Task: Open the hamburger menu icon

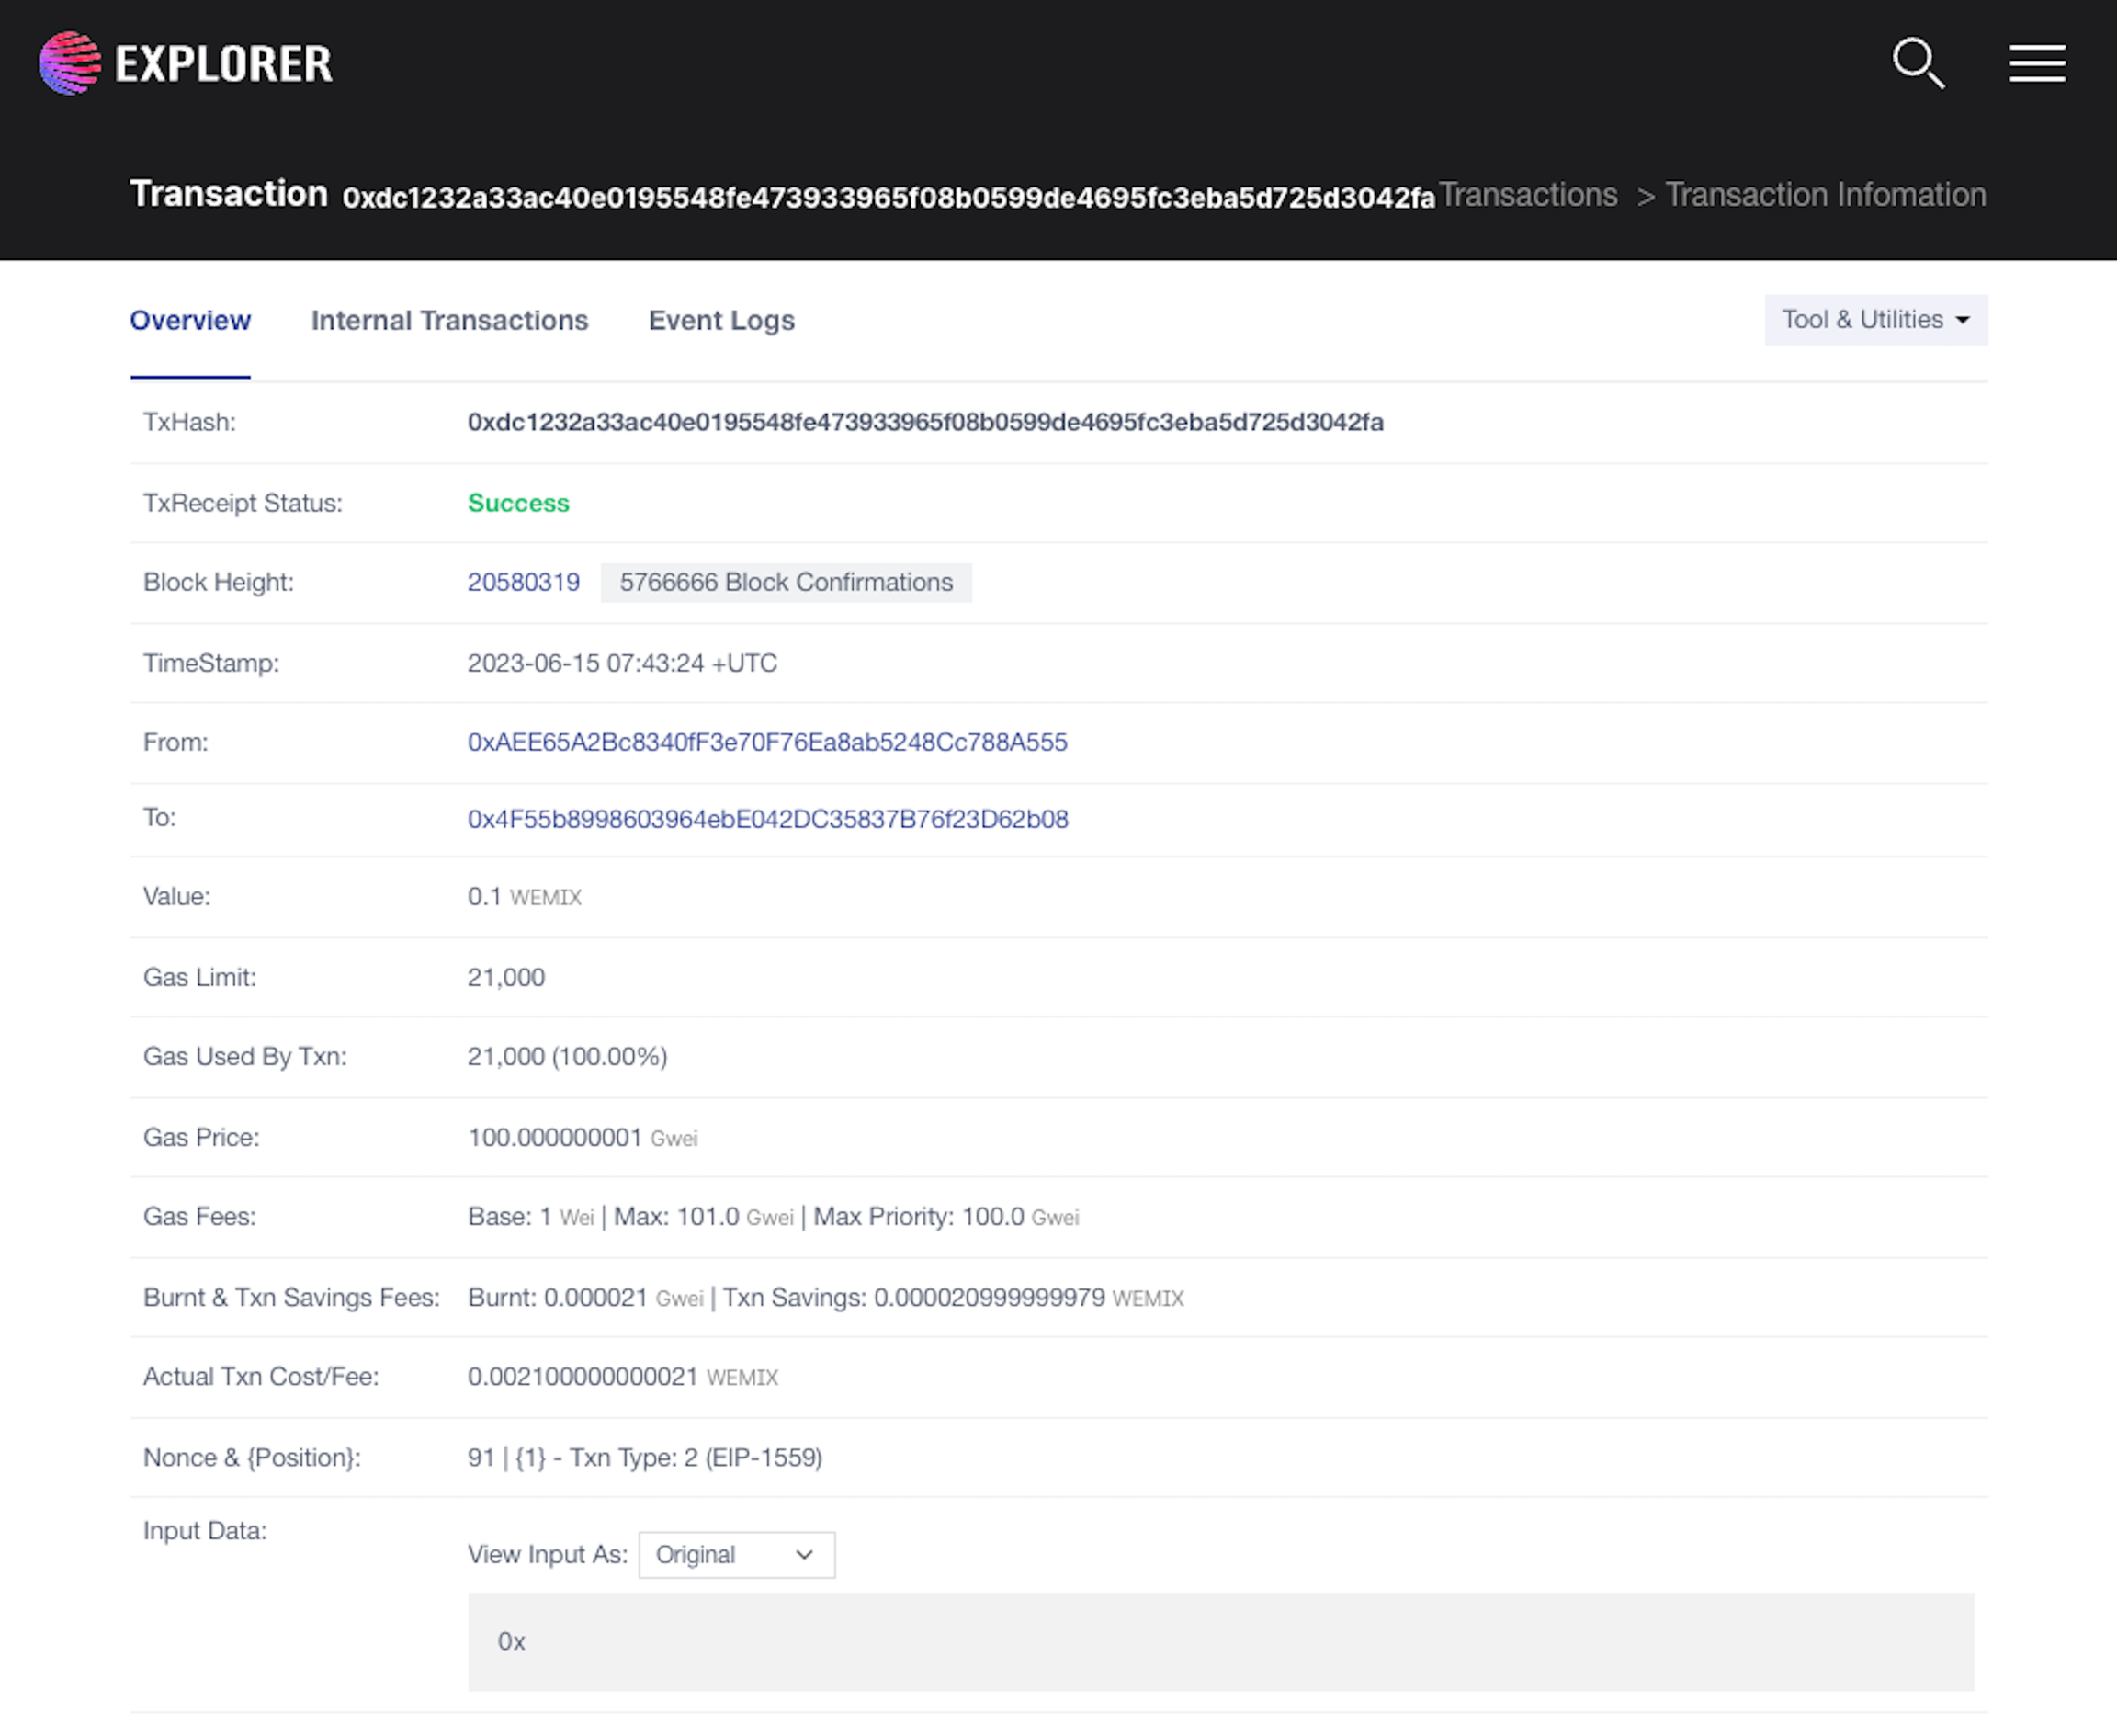Action: pyautogui.click(x=2037, y=64)
